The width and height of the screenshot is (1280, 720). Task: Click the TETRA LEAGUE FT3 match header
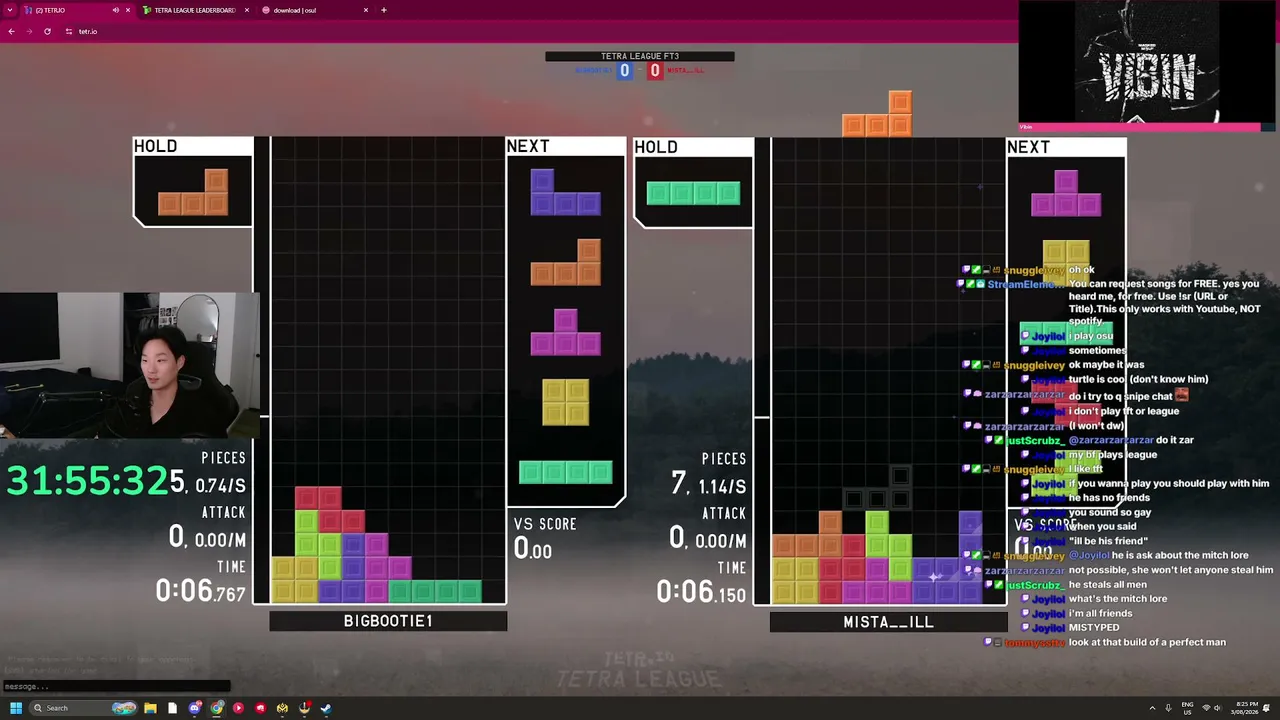[x=640, y=56]
